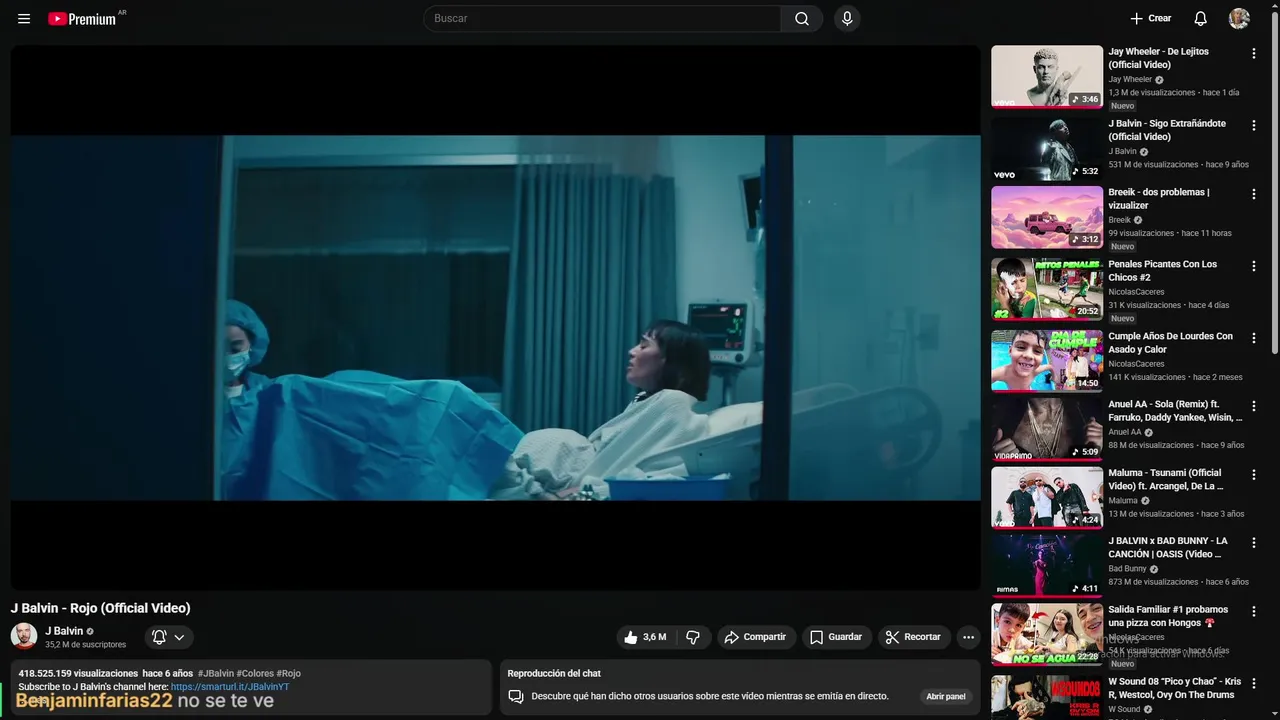Open title Cumple Años De Lourdes Con Asado
This screenshot has width=1280, height=720.
(1171, 343)
